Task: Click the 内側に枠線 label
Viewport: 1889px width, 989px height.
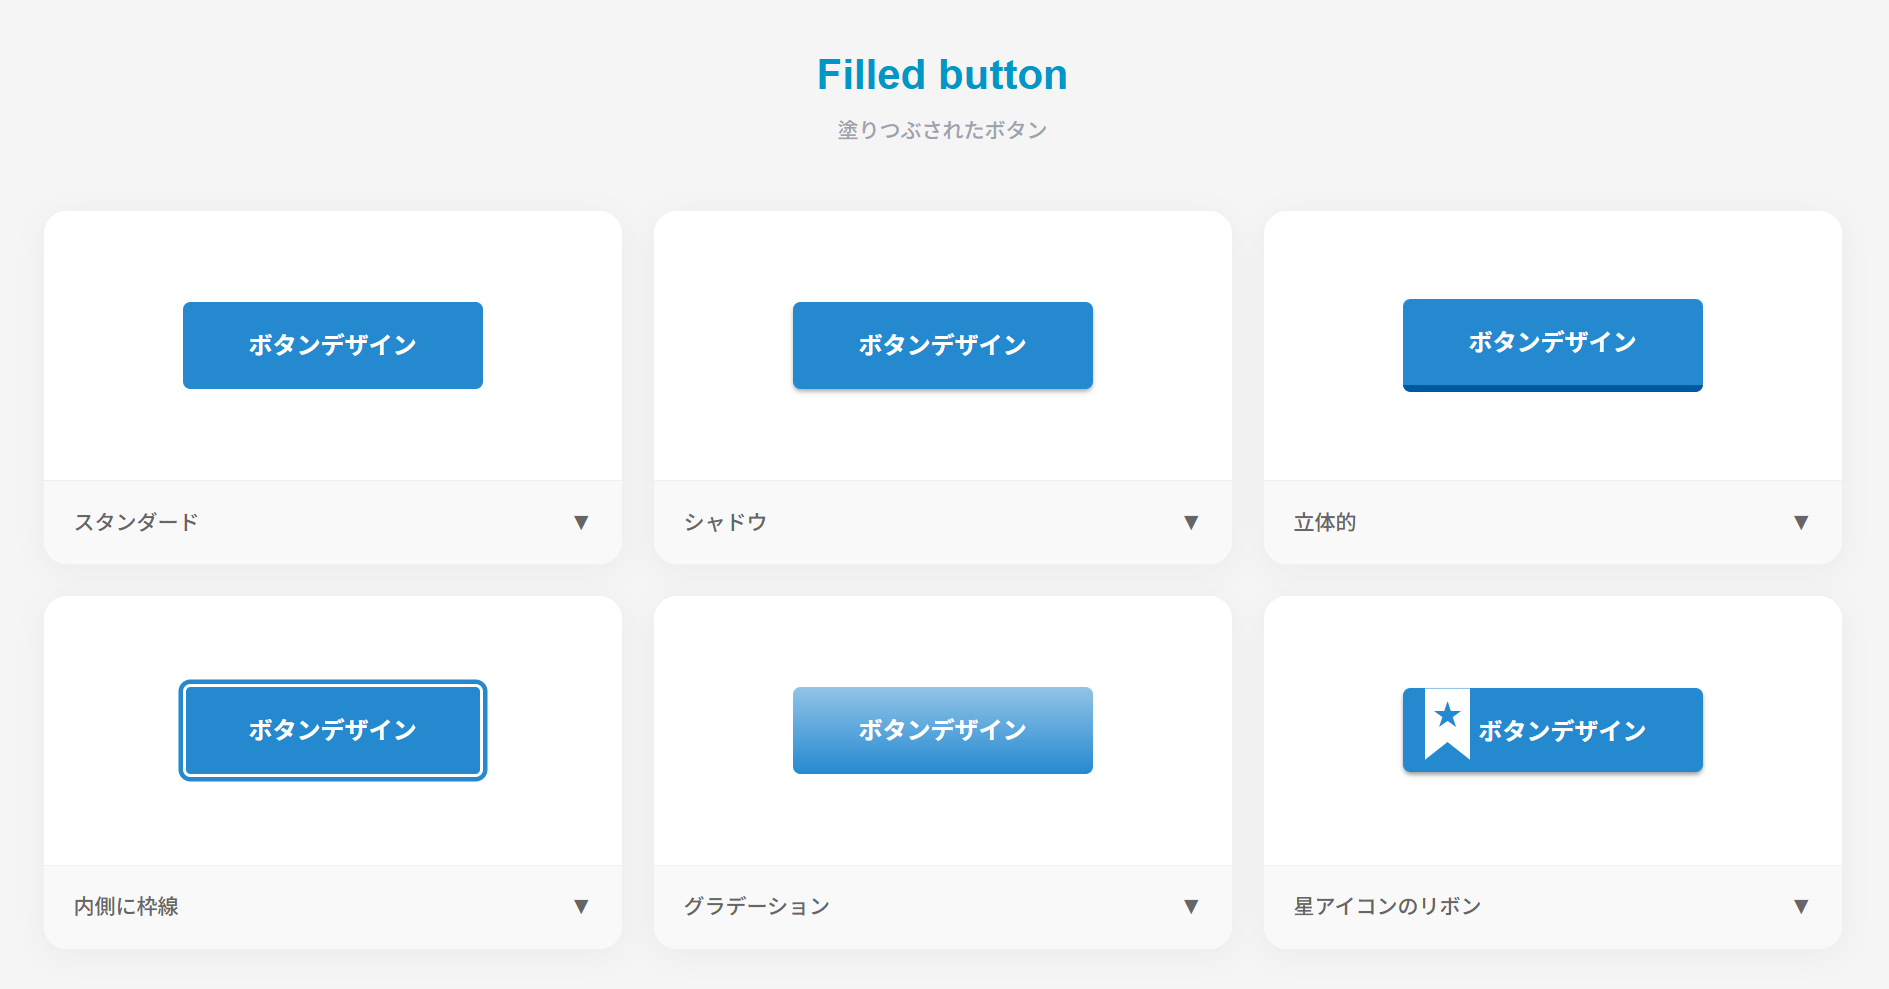Action: pyautogui.click(x=126, y=906)
